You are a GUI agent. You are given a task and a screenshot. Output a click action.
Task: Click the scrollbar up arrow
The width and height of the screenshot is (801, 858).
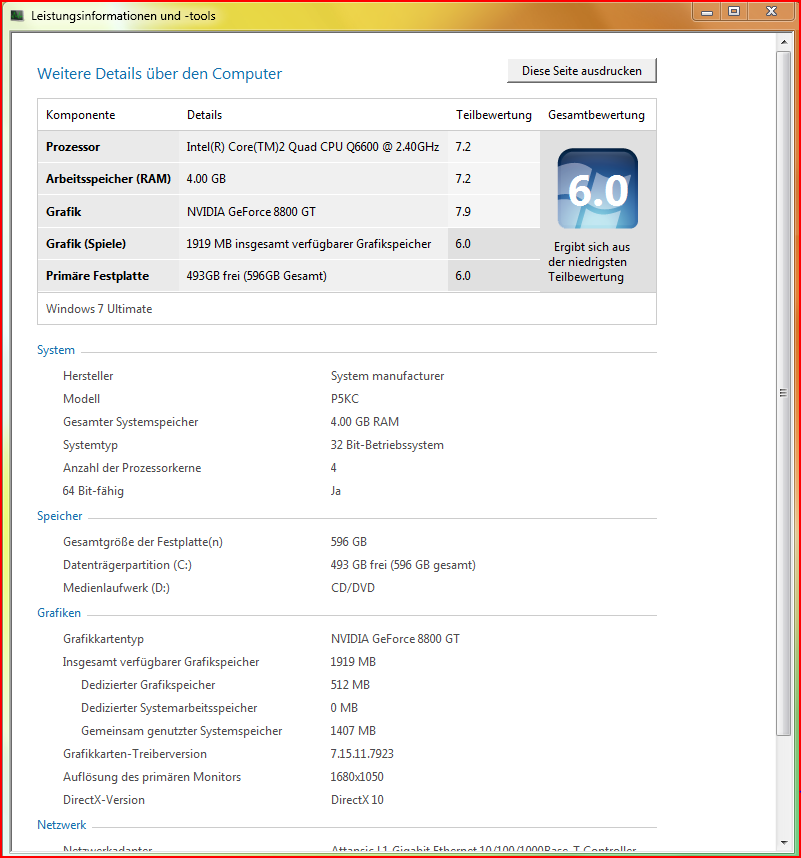coord(783,42)
